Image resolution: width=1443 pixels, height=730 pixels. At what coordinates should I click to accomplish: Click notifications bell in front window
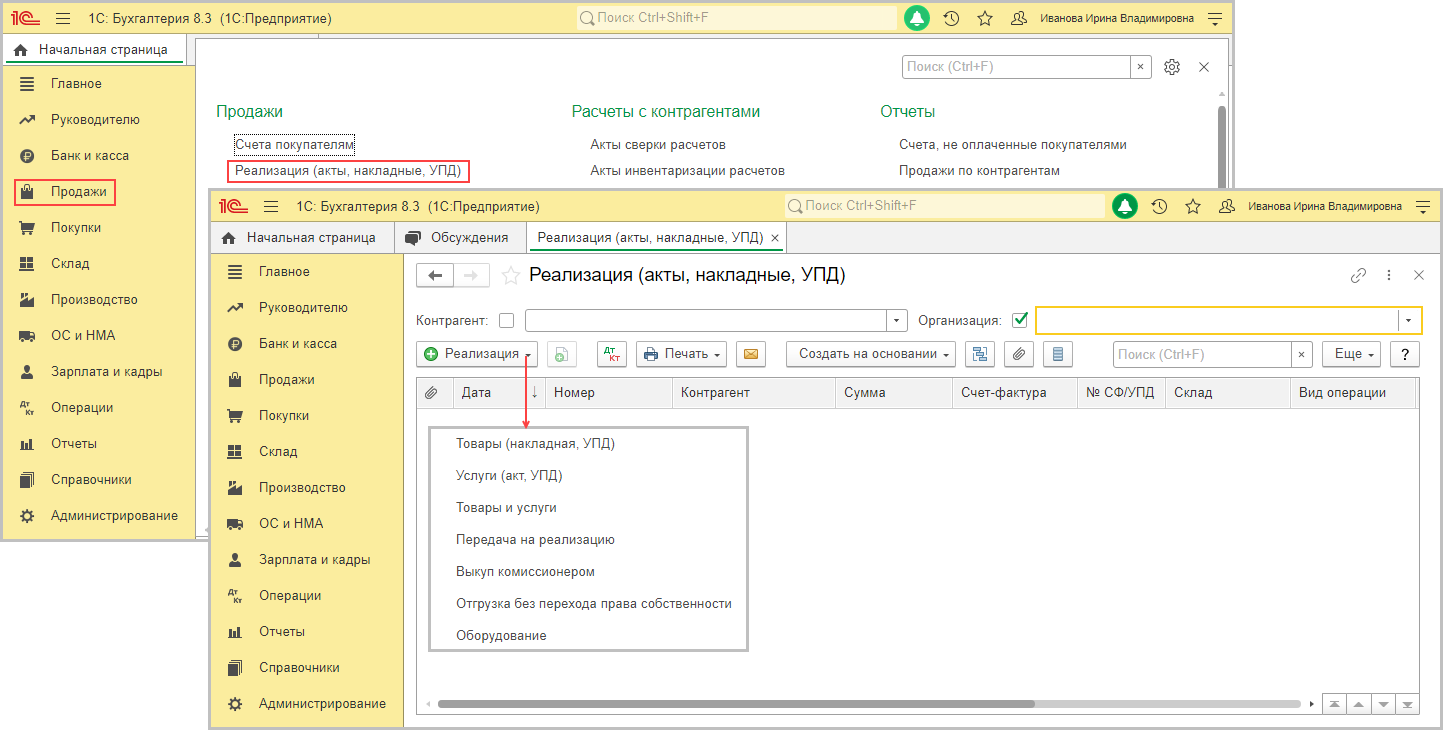click(x=1125, y=206)
